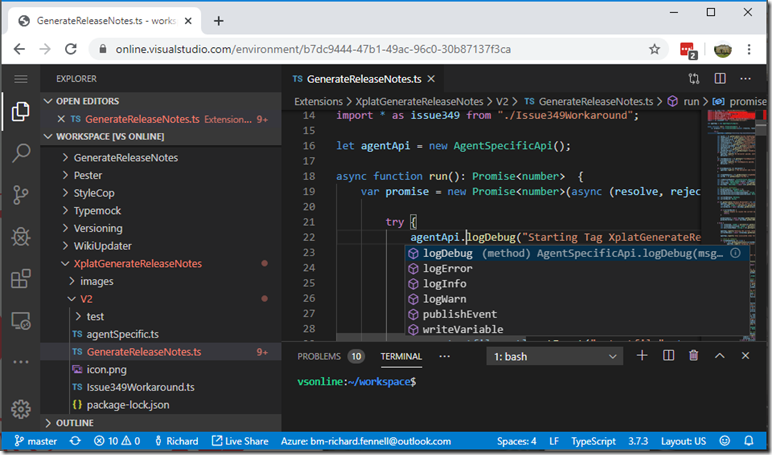Viewport: 772px width, 455px height.
Task: Collapse the XplatGenerateReleaseNotes folder
Action: pyautogui.click(x=65, y=263)
